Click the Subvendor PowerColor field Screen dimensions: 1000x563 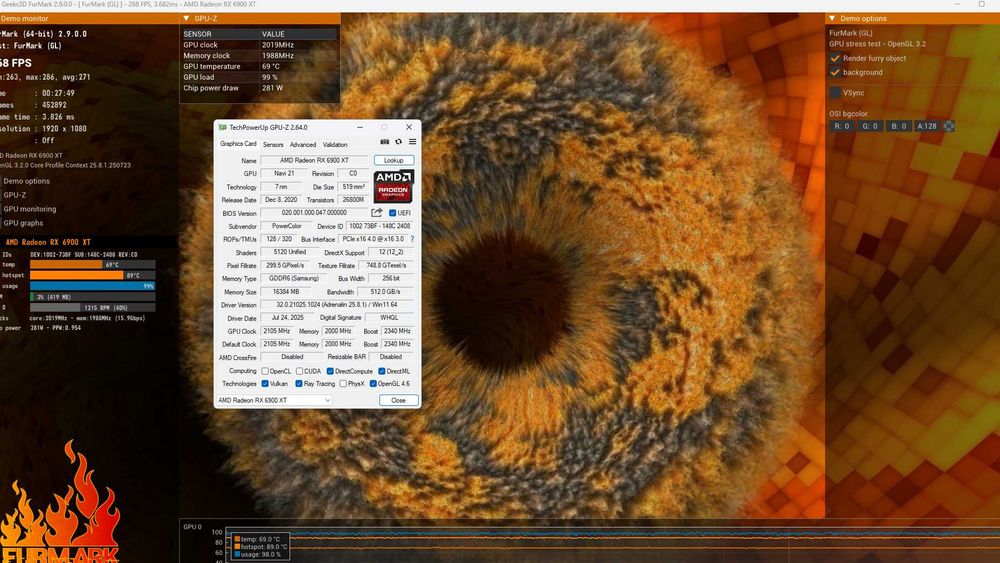pos(286,226)
